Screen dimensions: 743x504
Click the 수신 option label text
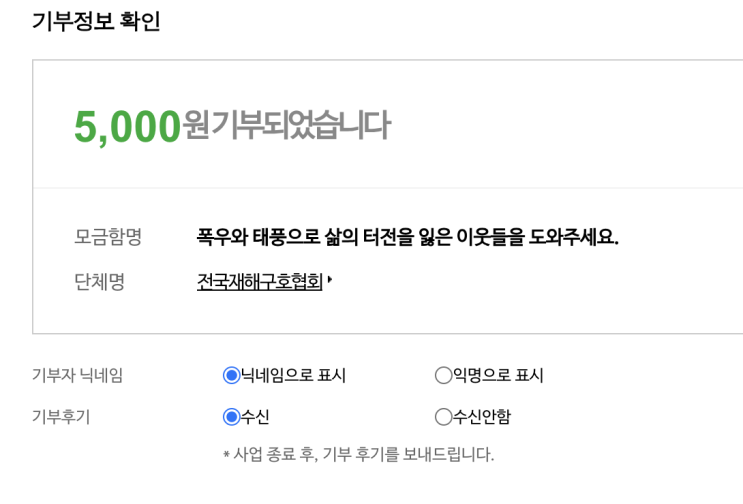255,417
